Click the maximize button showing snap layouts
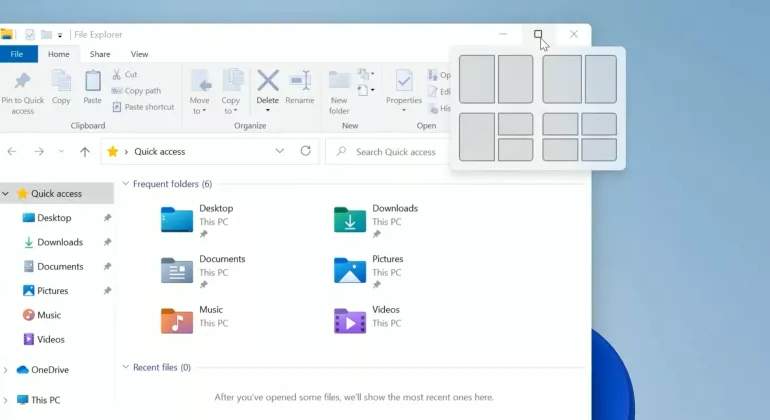Viewport: 770px width, 420px height. [538, 34]
